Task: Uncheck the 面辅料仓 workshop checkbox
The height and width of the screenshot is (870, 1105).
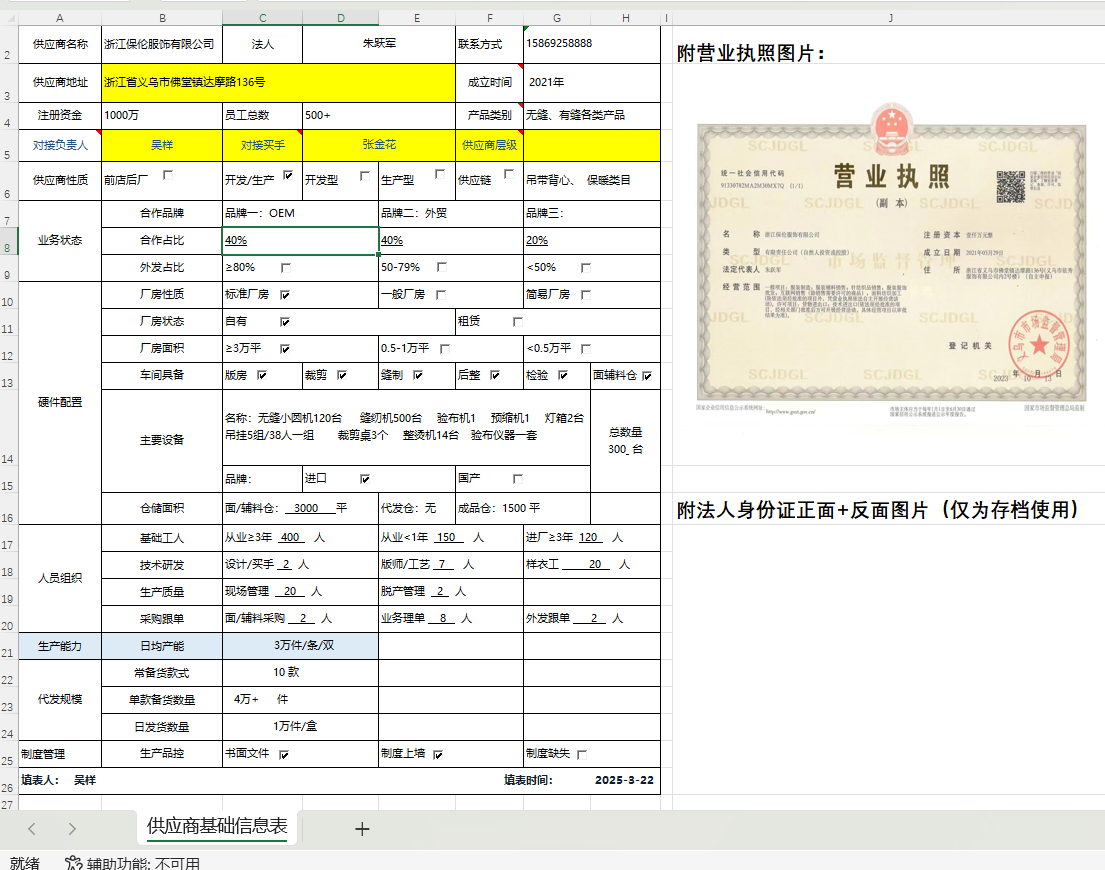Action: [648, 376]
